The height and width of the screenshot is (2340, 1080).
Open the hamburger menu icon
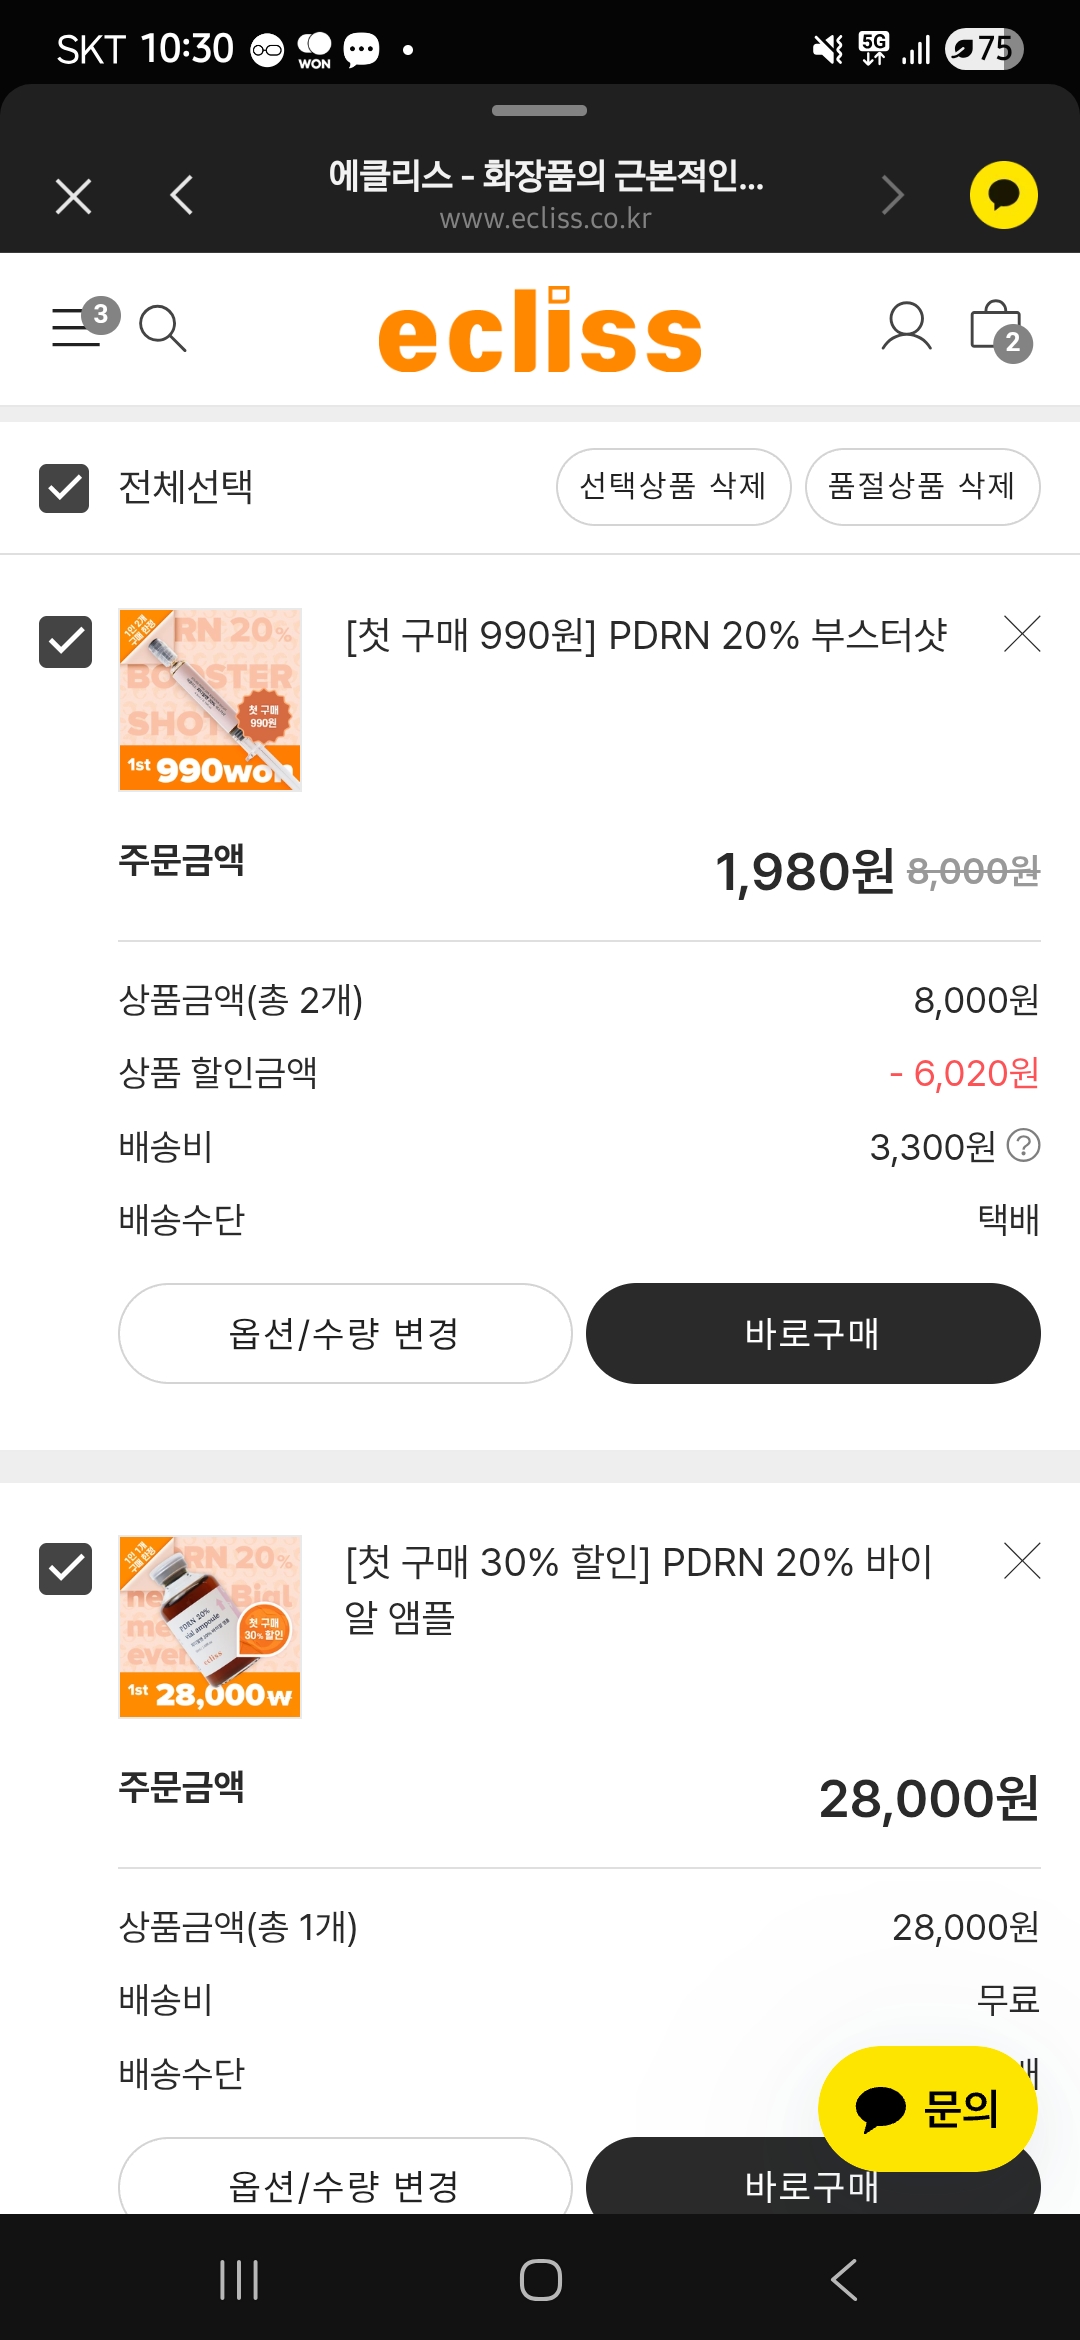click(78, 327)
